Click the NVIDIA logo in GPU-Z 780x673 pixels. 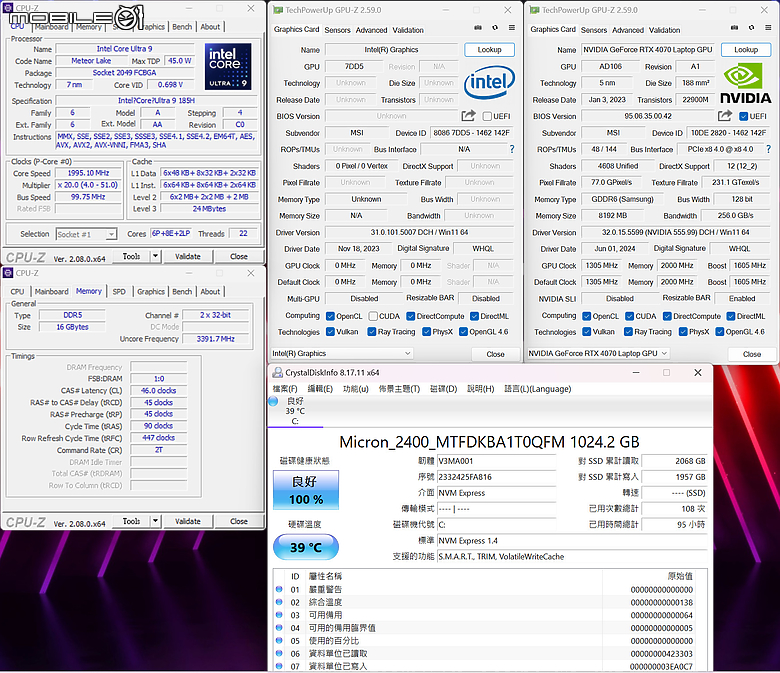tap(746, 83)
